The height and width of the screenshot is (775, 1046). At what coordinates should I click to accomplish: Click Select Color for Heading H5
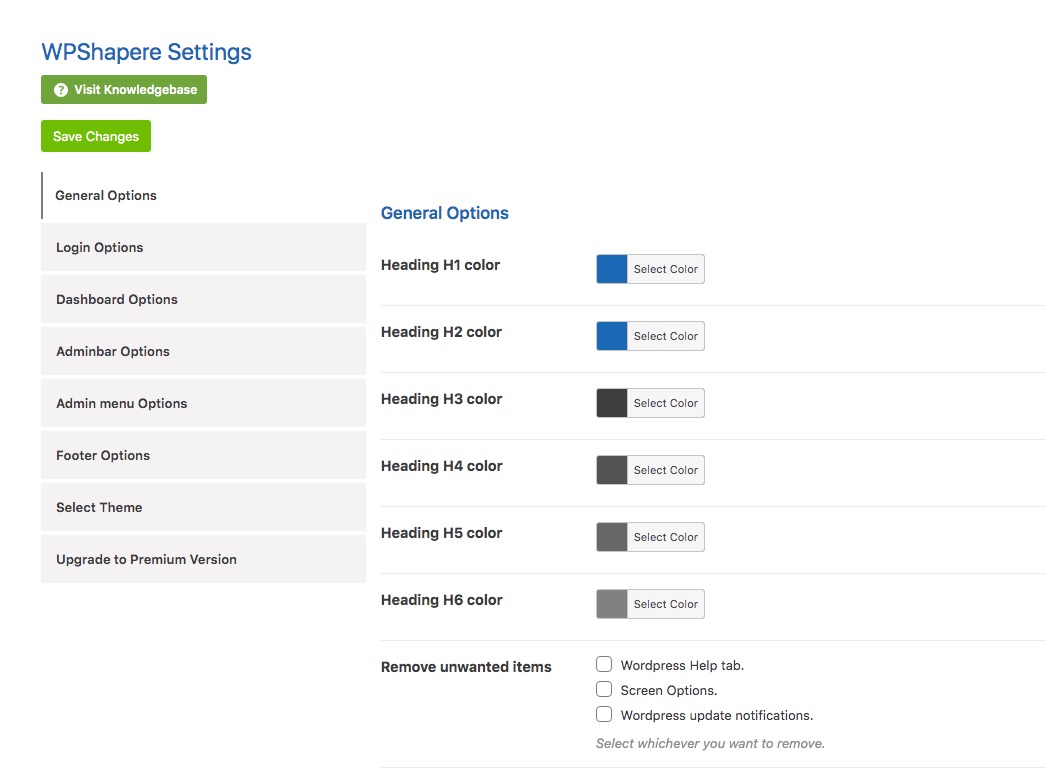(666, 537)
